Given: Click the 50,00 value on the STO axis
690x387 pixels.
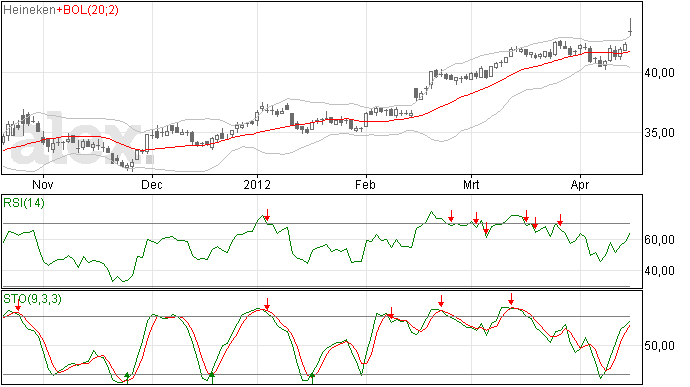Looking at the screenshot, I should point(660,346).
